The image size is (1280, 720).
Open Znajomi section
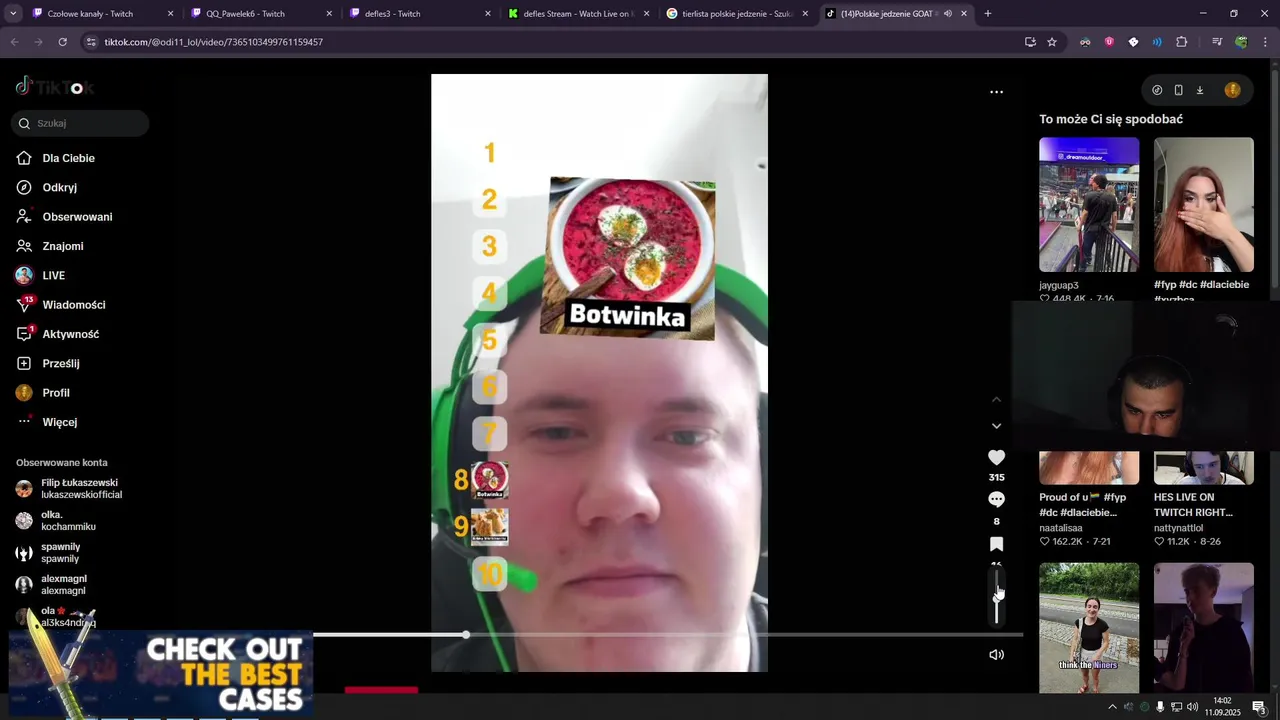[50, 246]
